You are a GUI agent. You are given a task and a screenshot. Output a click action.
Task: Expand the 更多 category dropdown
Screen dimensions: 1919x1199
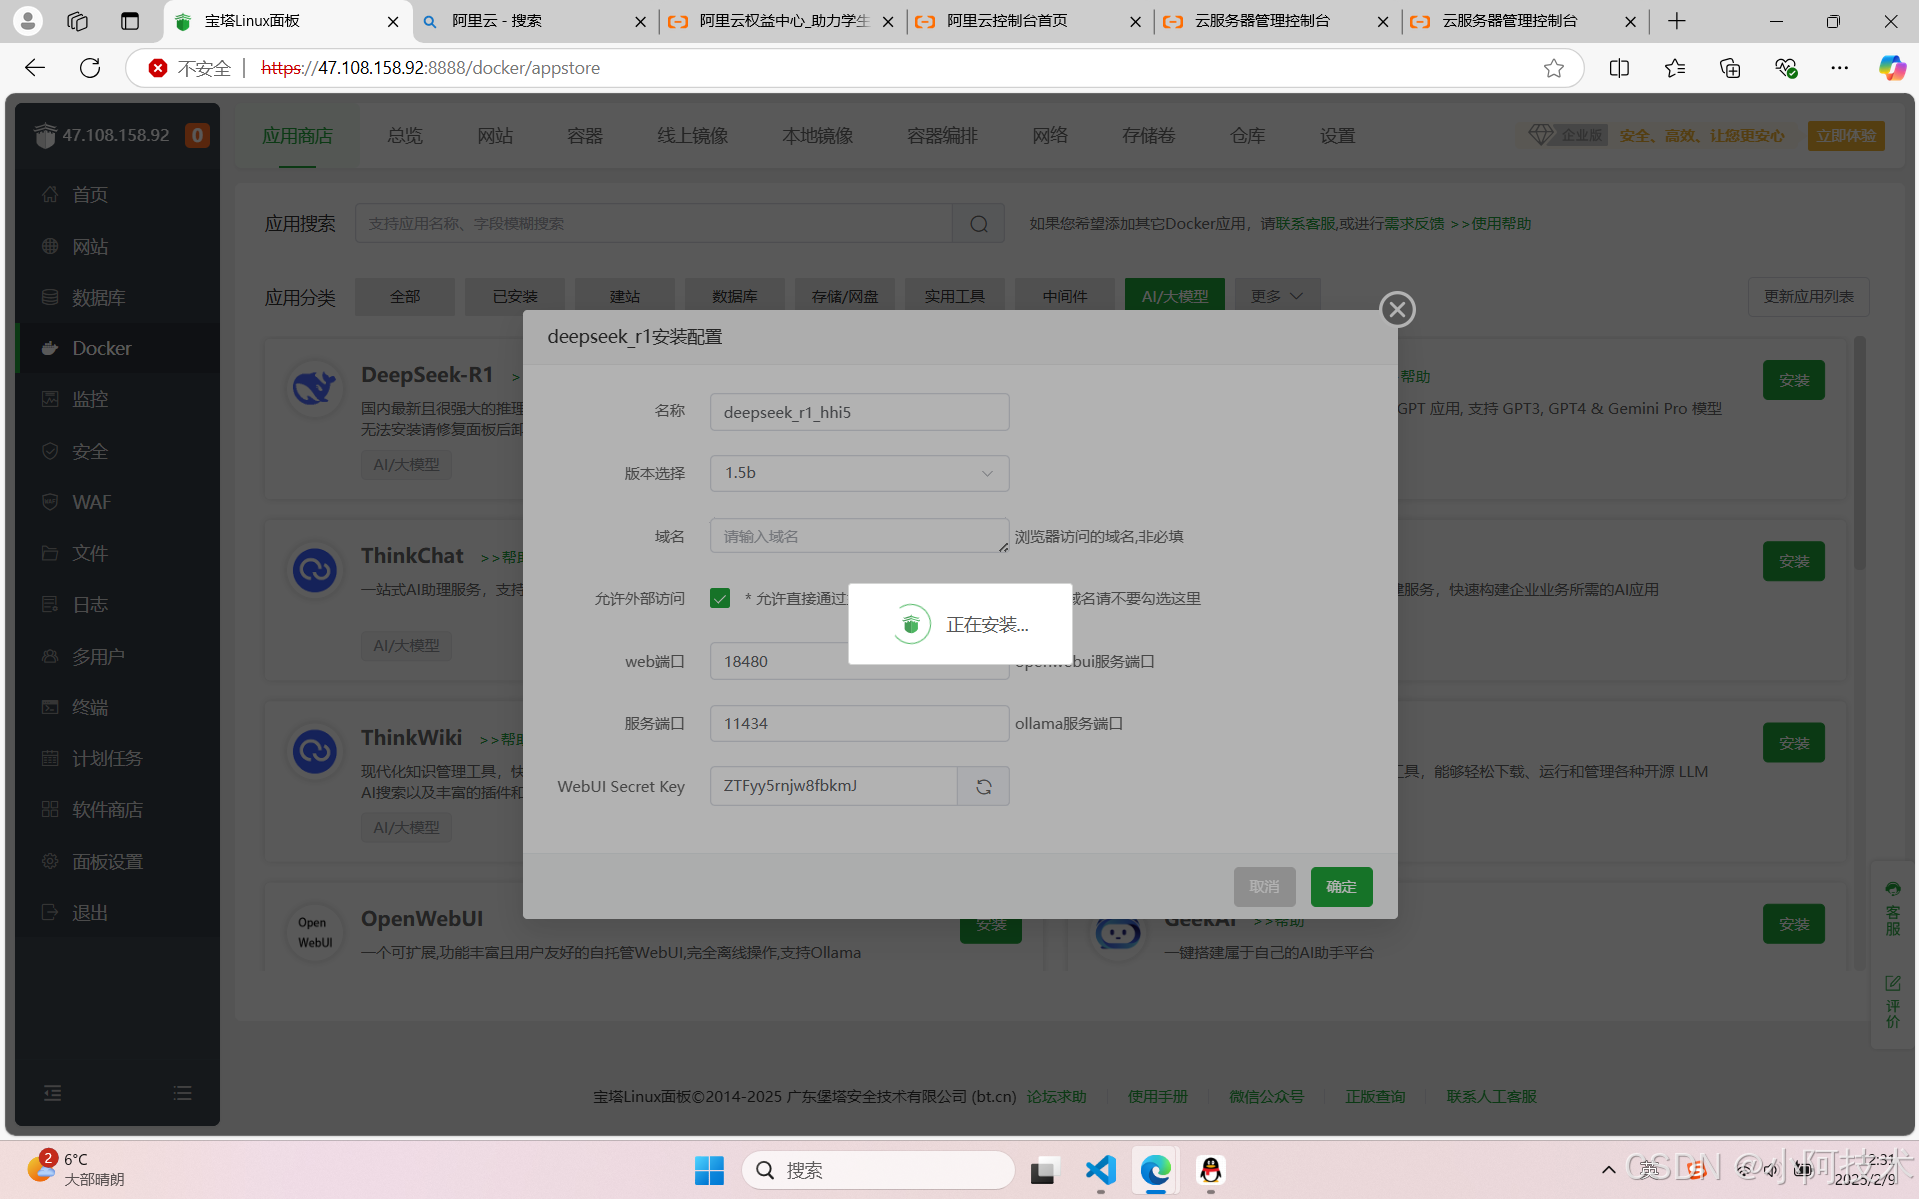tap(1277, 296)
